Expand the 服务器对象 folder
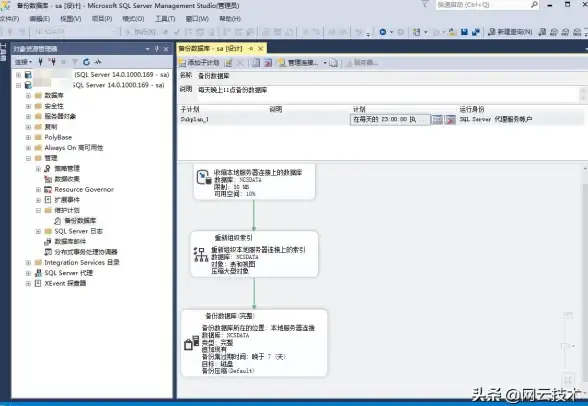This screenshot has height=406, width=588. 28,117
